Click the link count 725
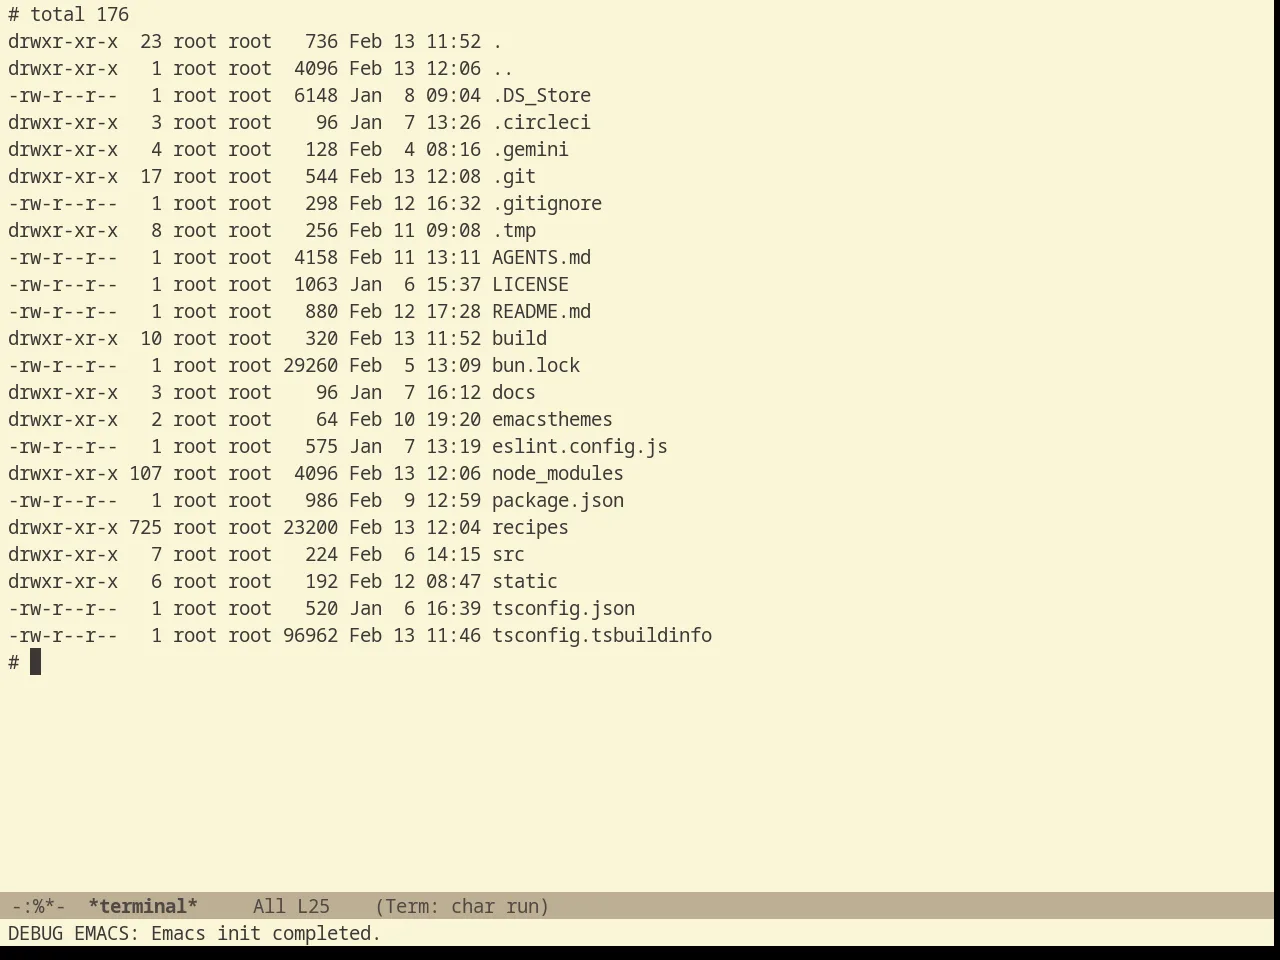Image resolution: width=1280 pixels, height=960 pixels. (x=145, y=528)
